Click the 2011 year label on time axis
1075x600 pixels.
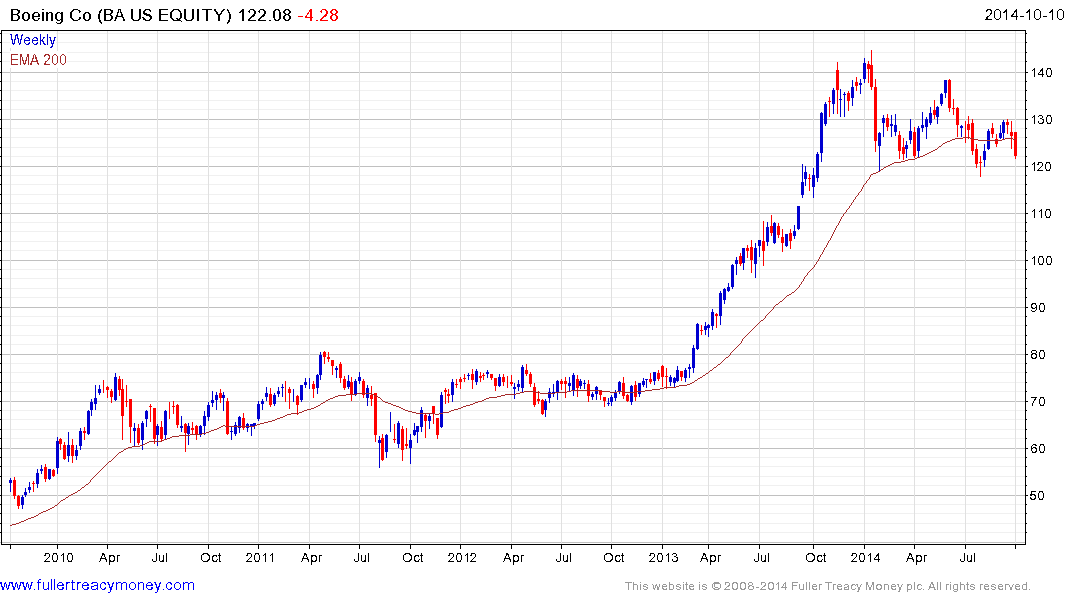[x=260, y=557]
